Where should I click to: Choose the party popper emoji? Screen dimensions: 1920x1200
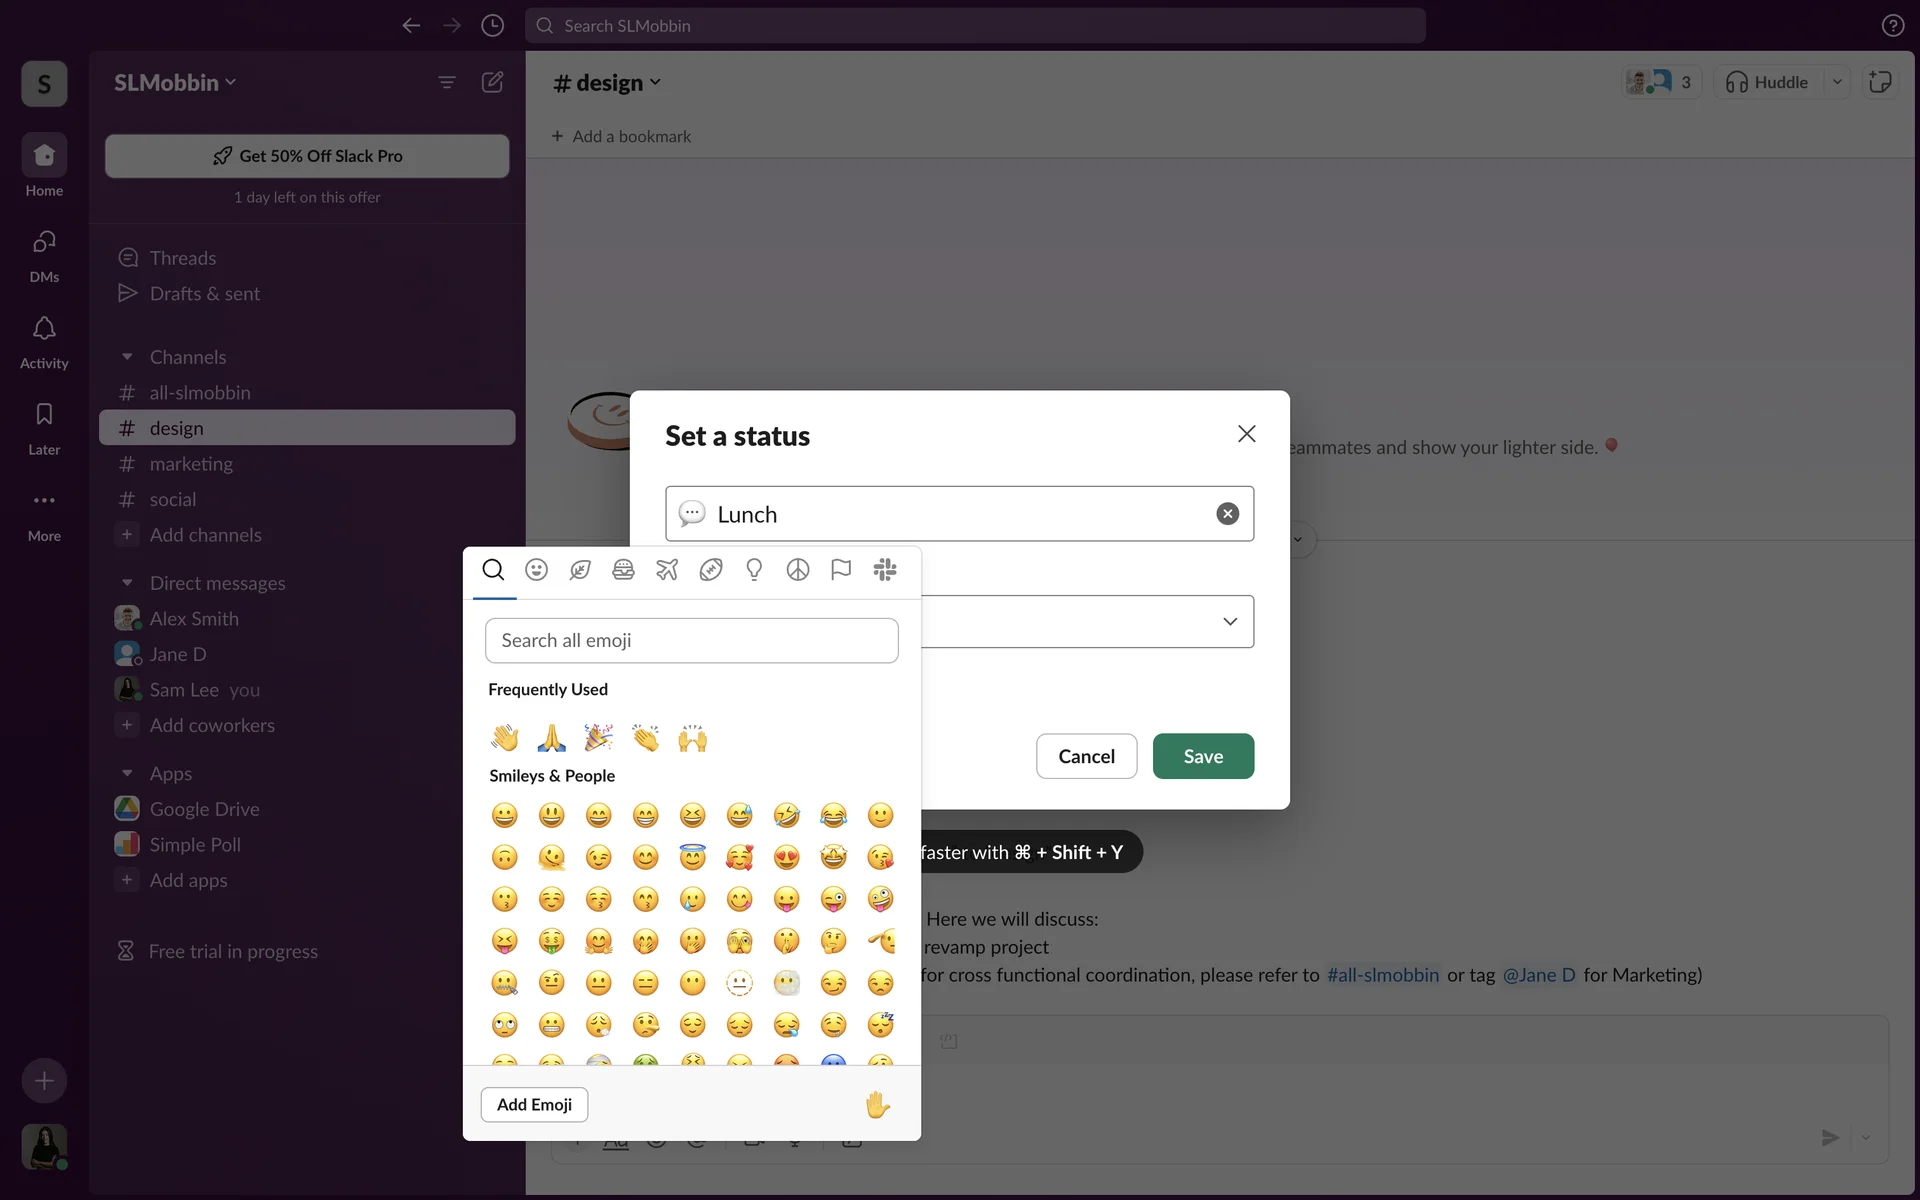coord(598,738)
